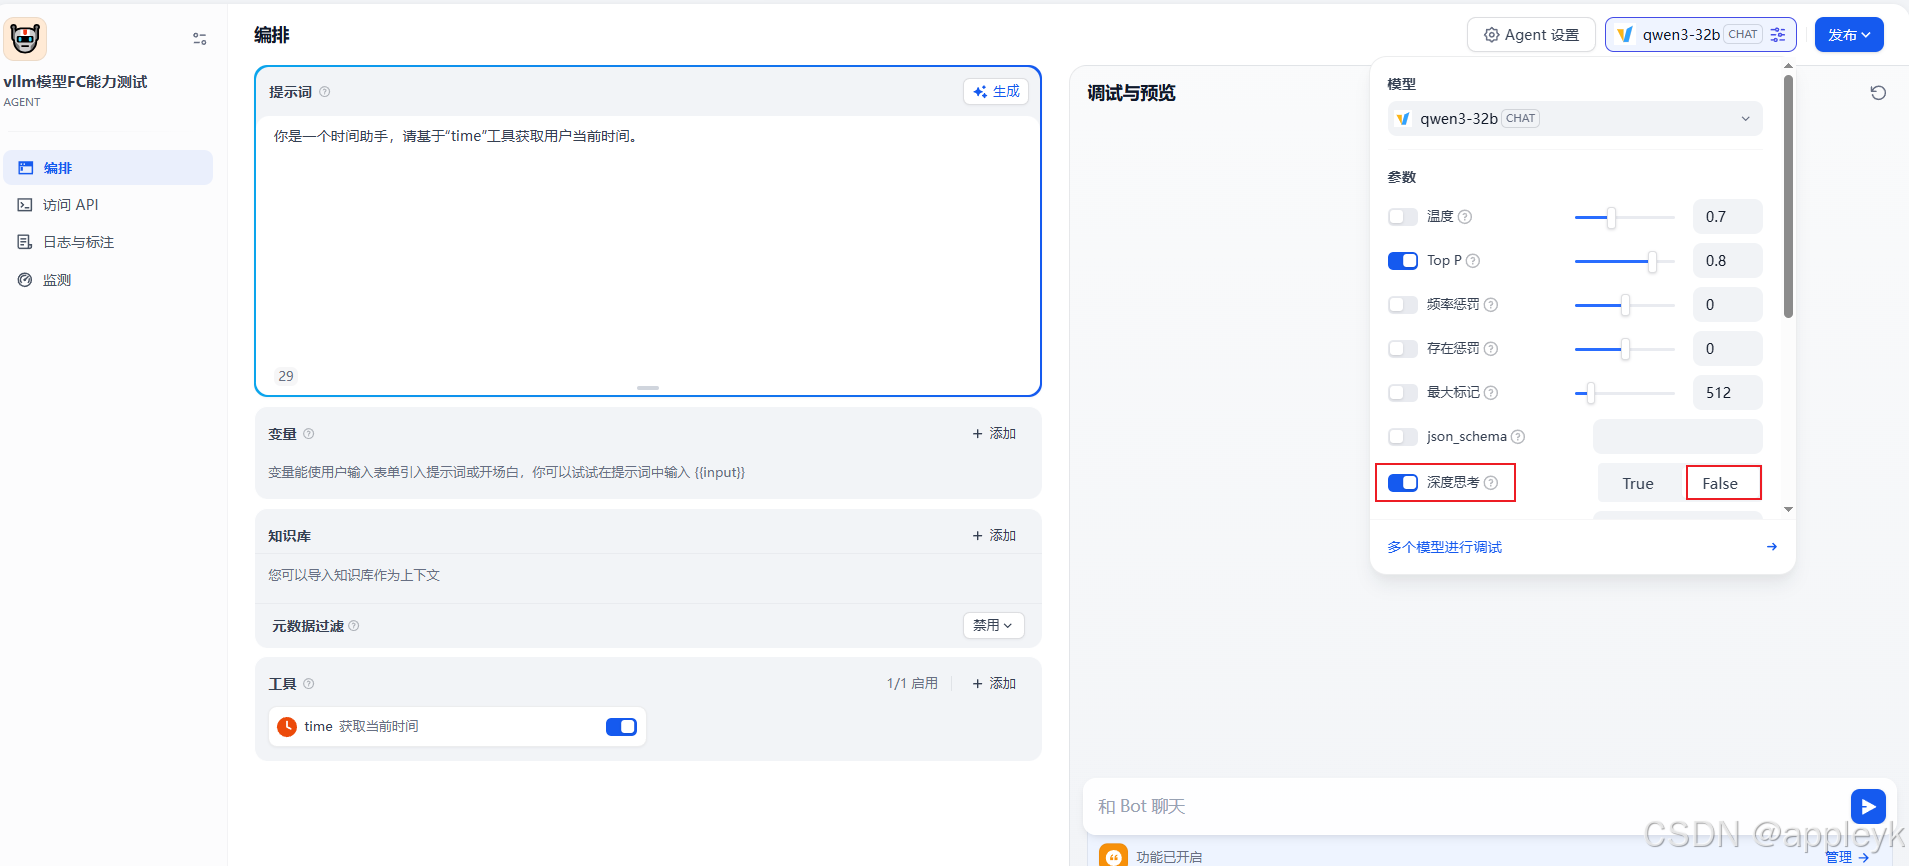Click the 提示词 help icon

click(x=325, y=92)
